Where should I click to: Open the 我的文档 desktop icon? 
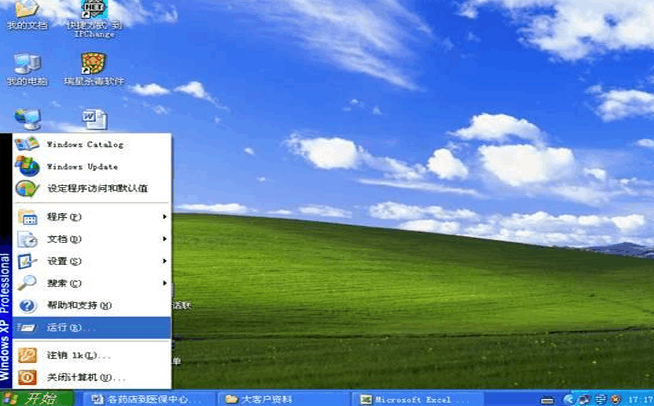click(27, 15)
